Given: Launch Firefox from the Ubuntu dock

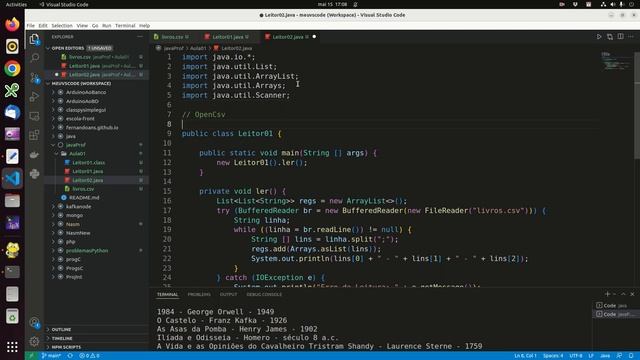Looking at the screenshot, I should pos(12,24).
